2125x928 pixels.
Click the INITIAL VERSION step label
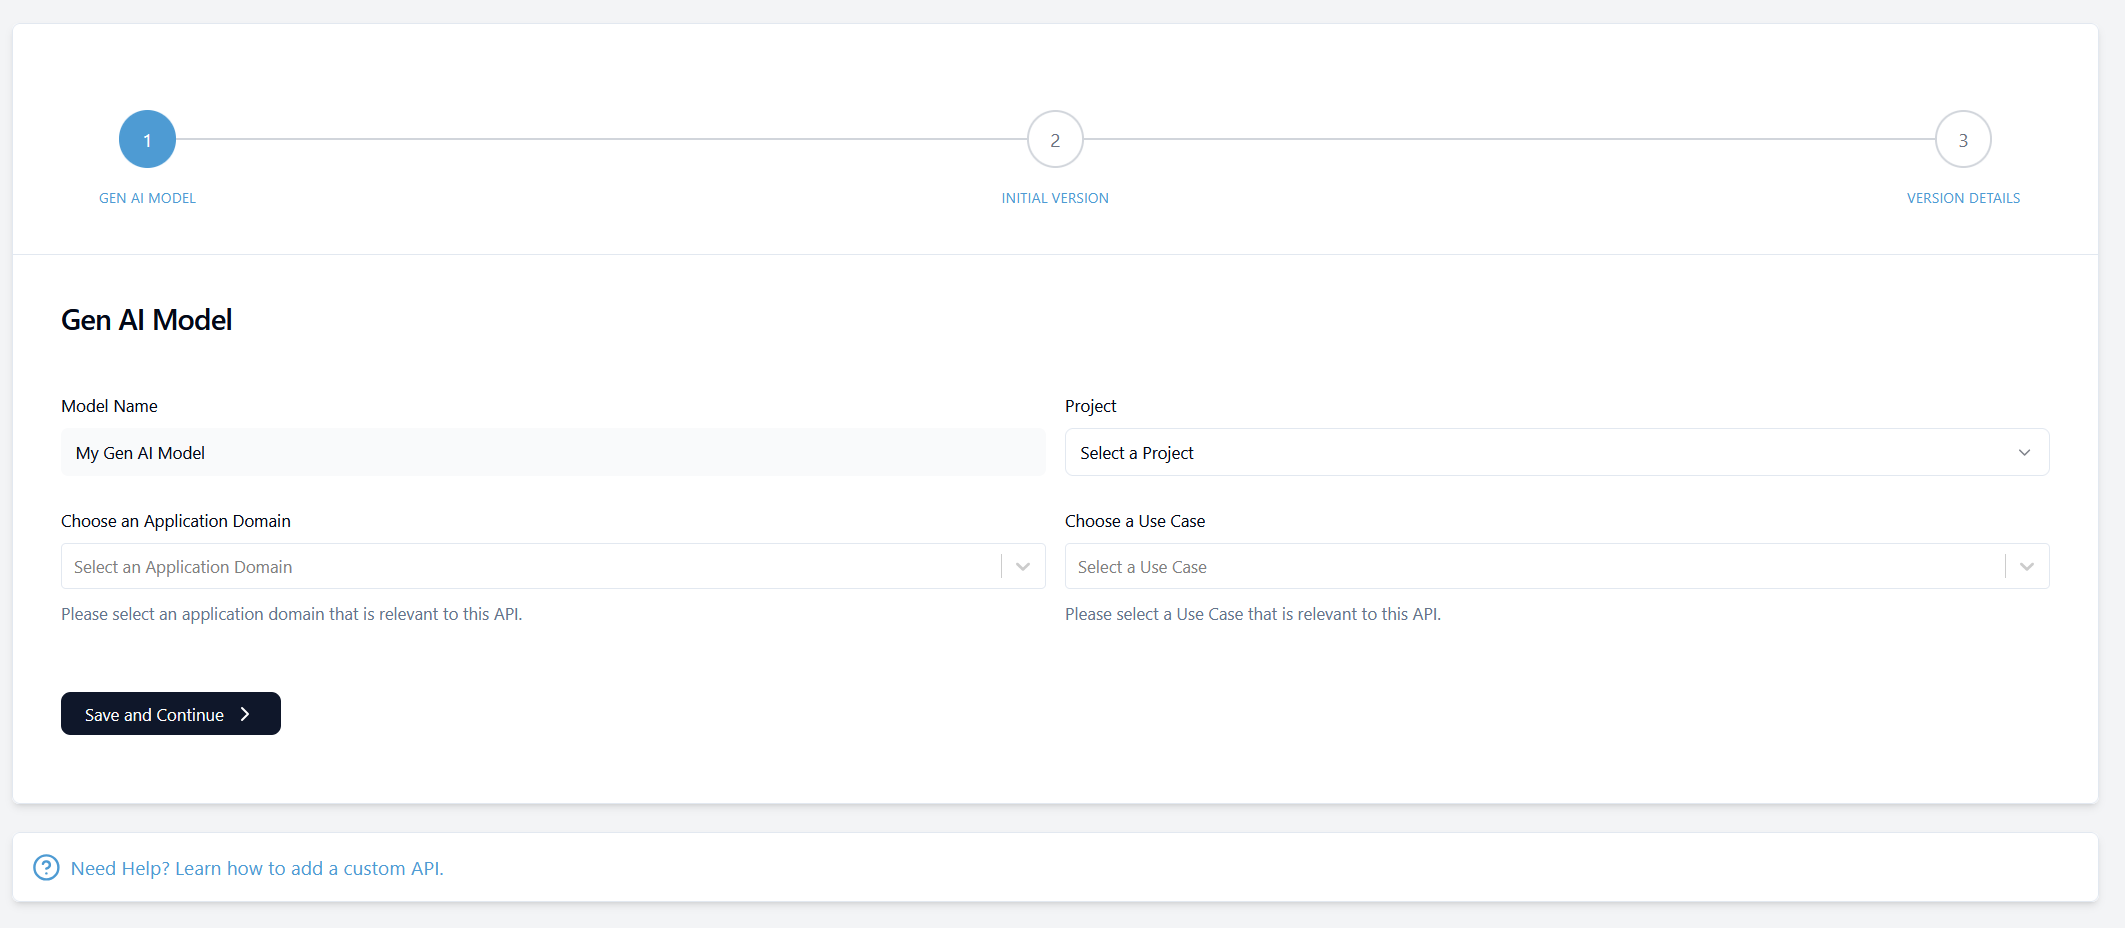click(x=1055, y=197)
